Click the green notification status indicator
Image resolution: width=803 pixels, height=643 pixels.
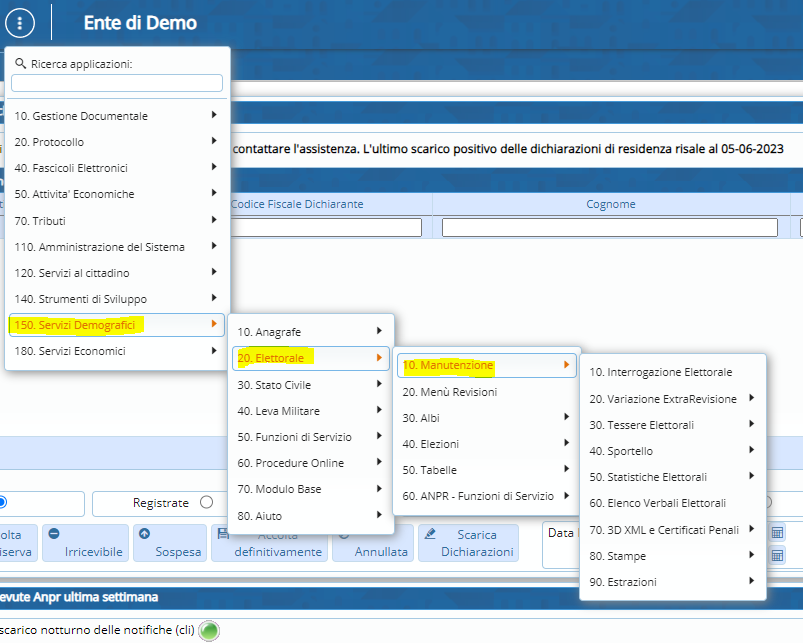click(209, 630)
